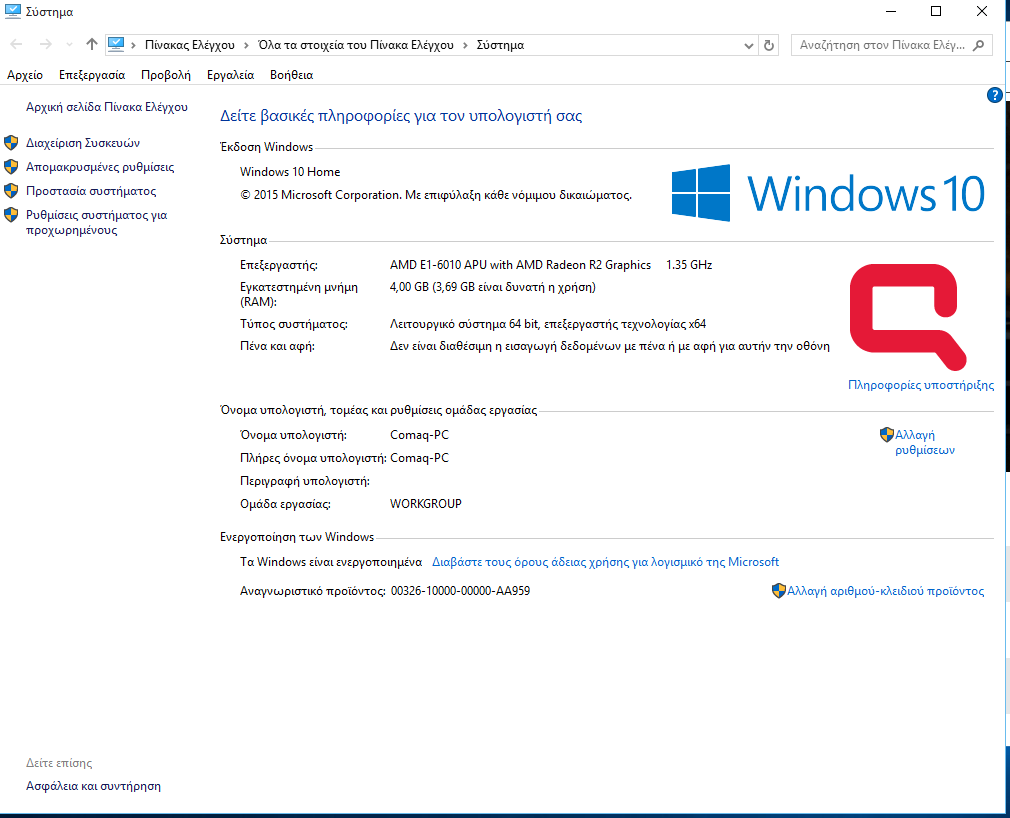The width and height of the screenshot is (1010, 818).
Task: Click the Compaq Q logo
Action: (908, 317)
